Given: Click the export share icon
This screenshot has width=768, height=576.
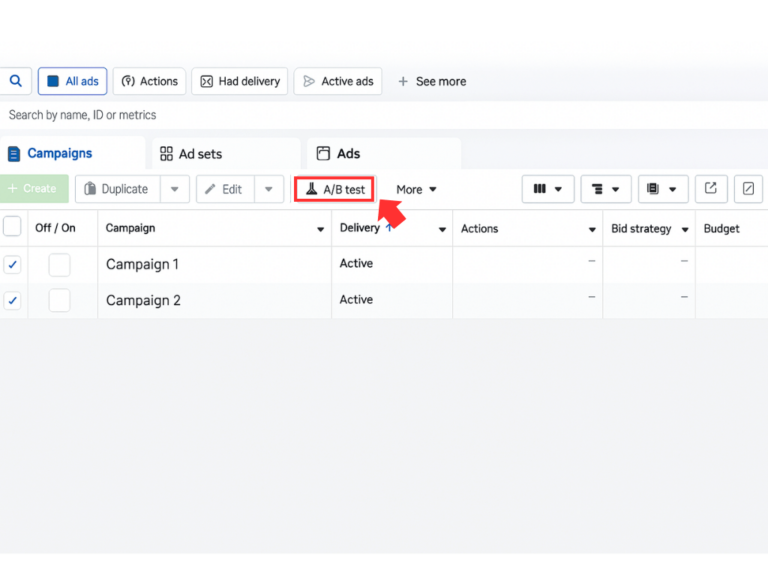Looking at the screenshot, I should point(711,189).
